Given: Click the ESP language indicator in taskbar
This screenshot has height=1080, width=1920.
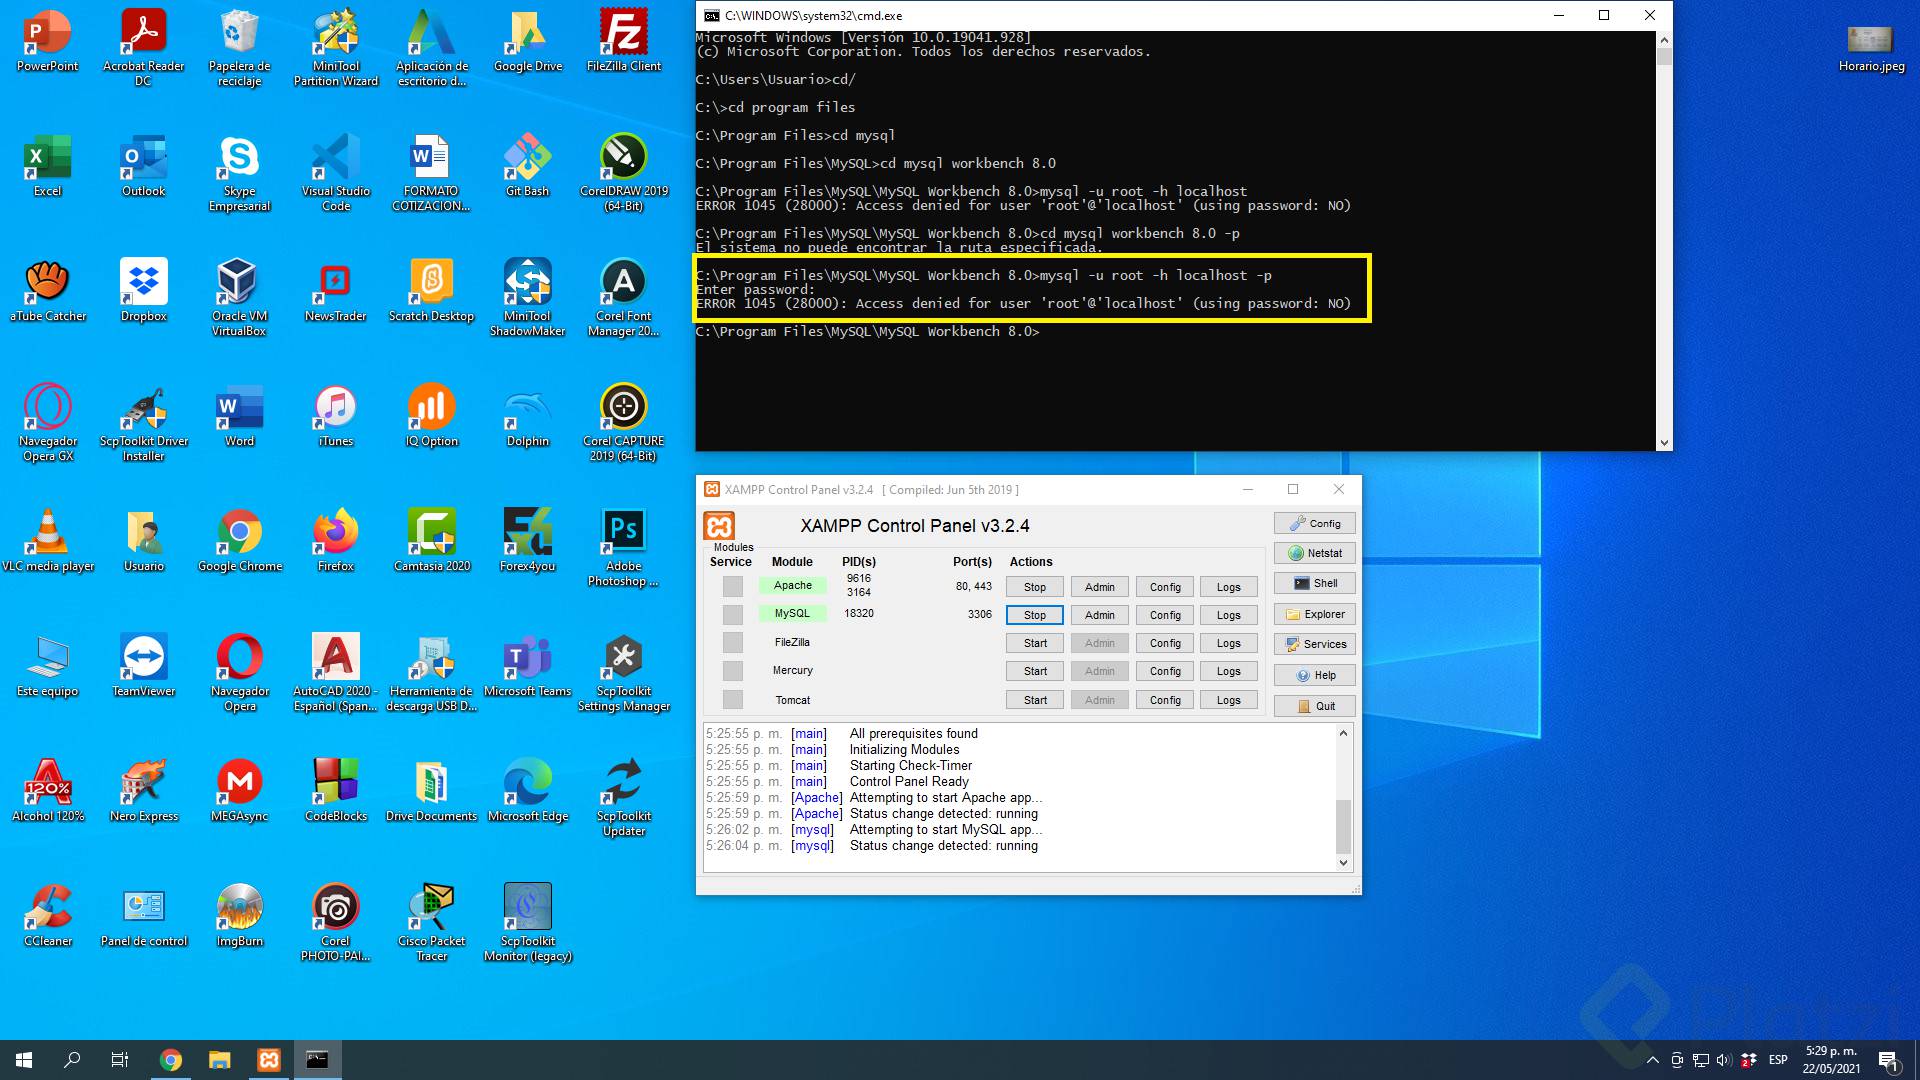Looking at the screenshot, I should pos(1778,1060).
